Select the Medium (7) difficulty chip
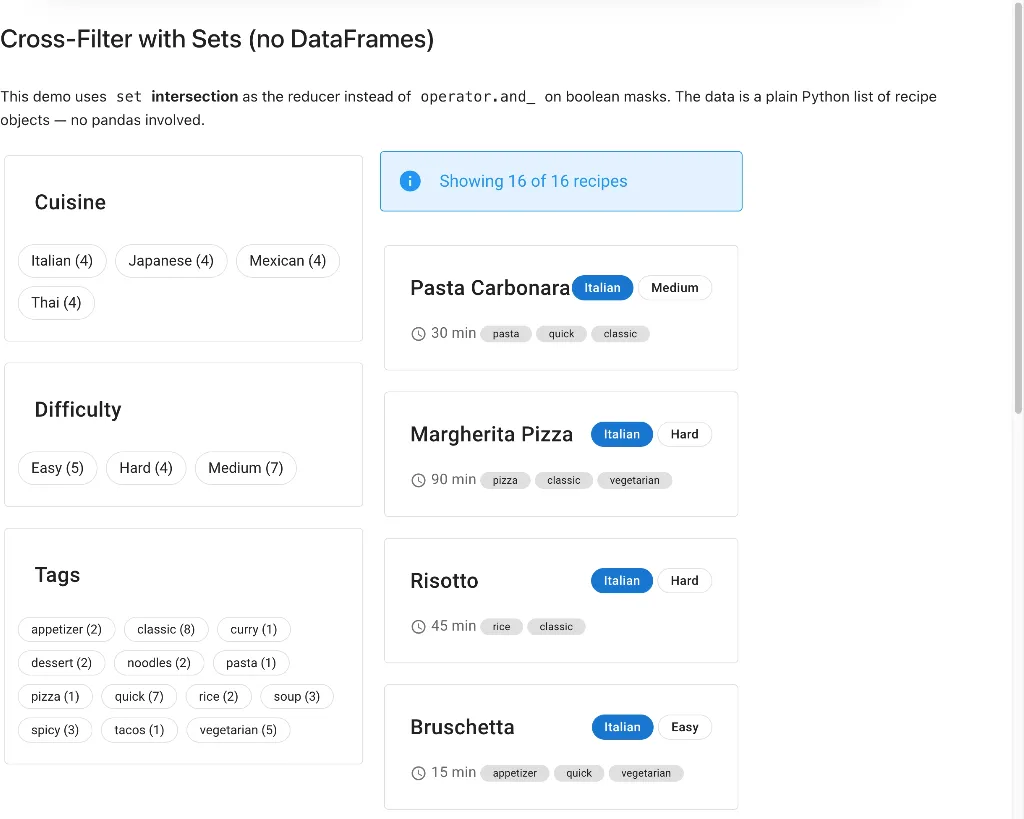This screenshot has width=1024, height=819. tap(245, 468)
